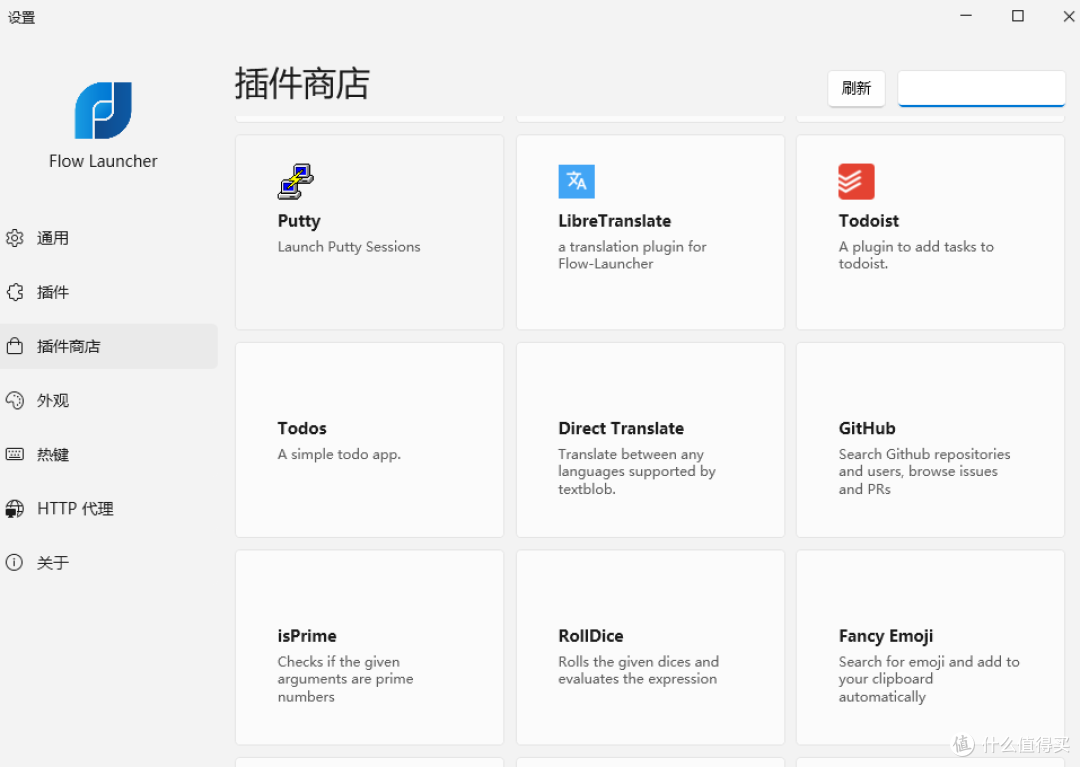Open the 热键 settings page

[x=52, y=454]
